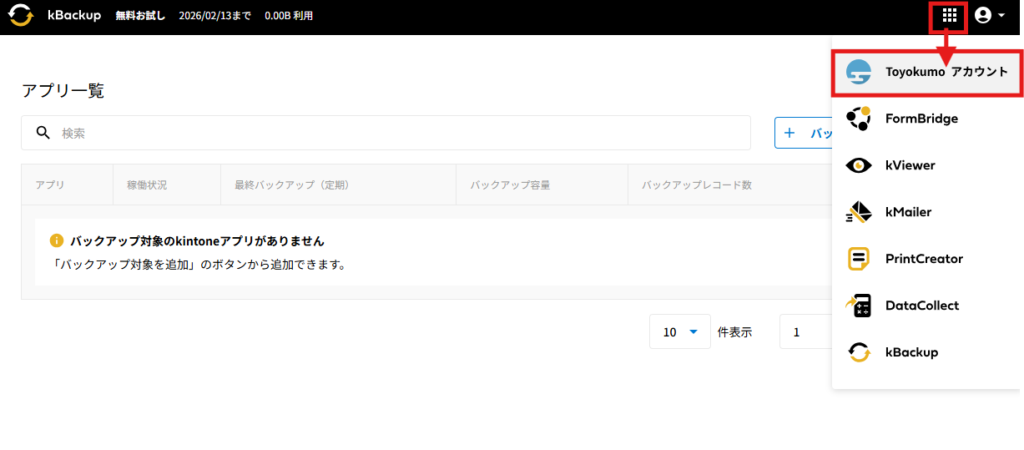This screenshot has width=1024, height=450.
Task: Click the PrintCreator icon
Action: (858, 259)
